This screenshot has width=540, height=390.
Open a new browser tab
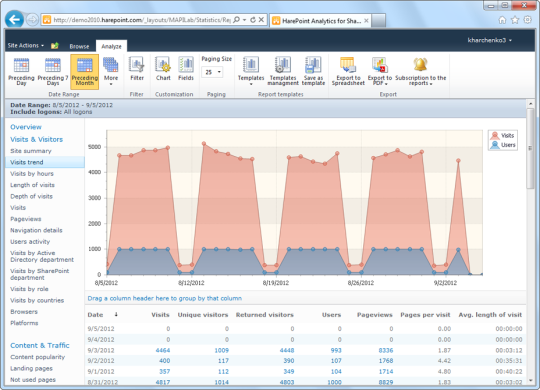(378, 21)
